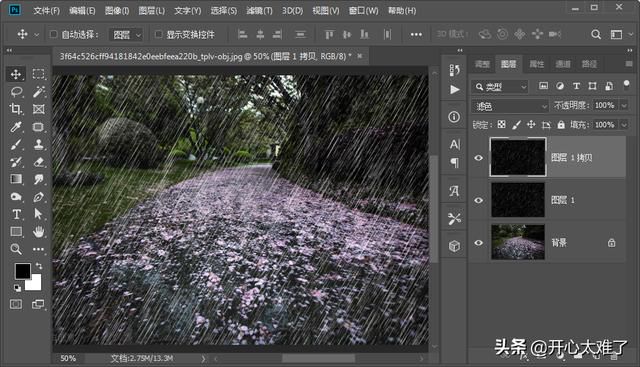Select the Eyedropper tool
Viewport: 640px width, 367px height.
coord(16,127)
